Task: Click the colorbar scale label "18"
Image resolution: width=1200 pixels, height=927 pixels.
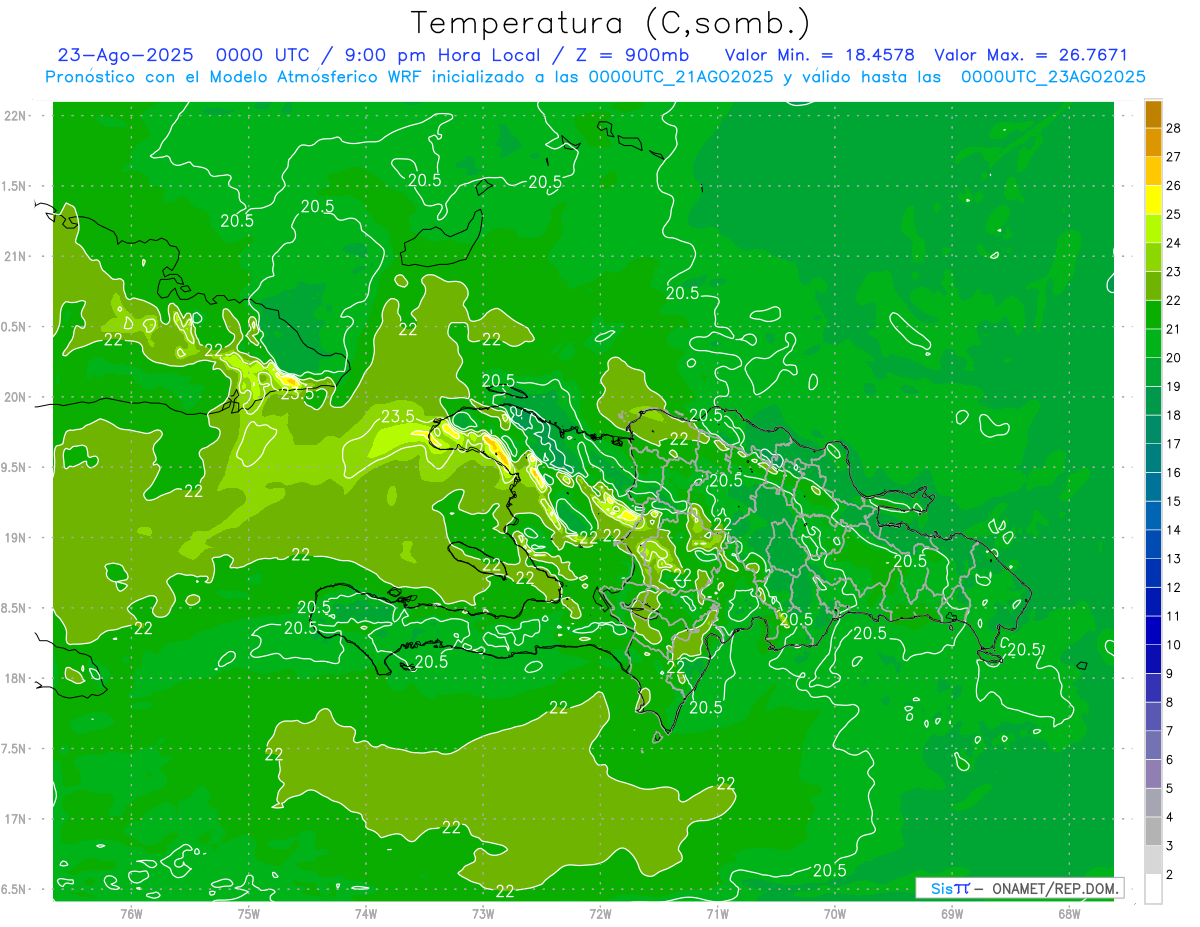Action: (1174, 415)
